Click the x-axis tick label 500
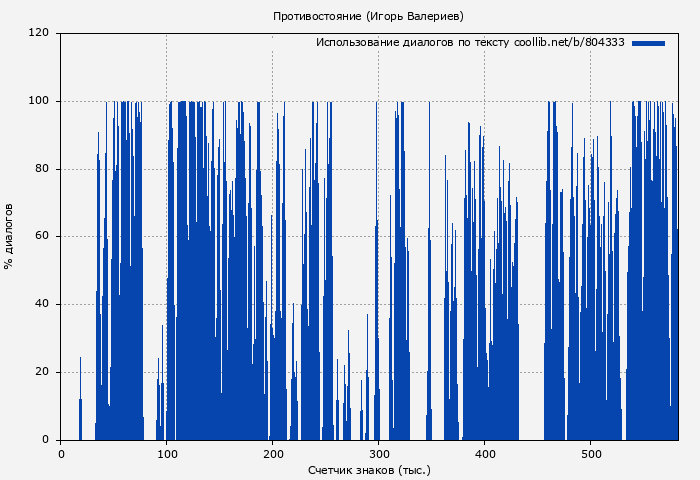Screen dimensions: 700x480 point(590,453)
